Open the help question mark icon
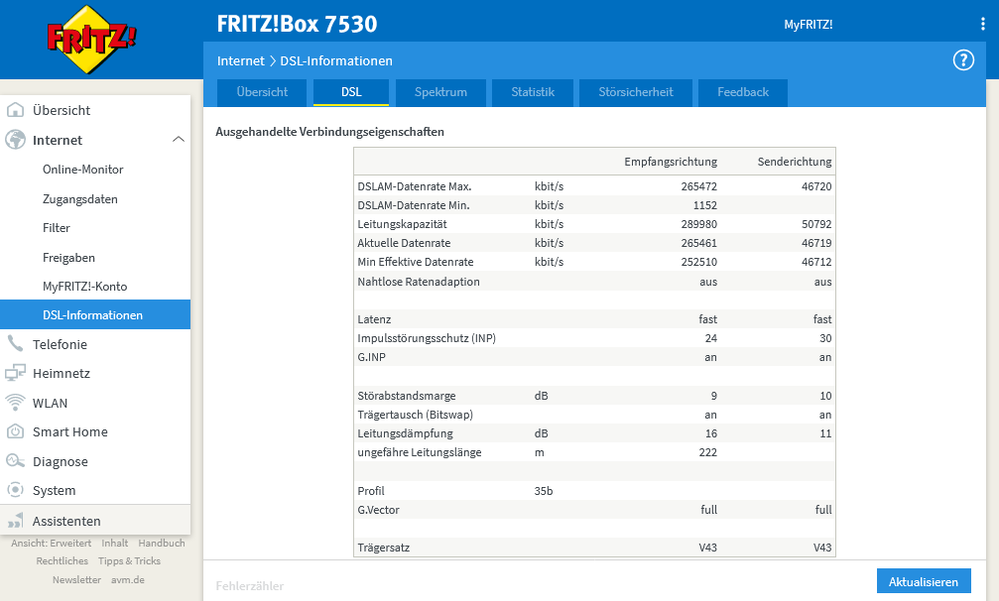This screenshot has width=999, height=601. [x=963, y=61]
